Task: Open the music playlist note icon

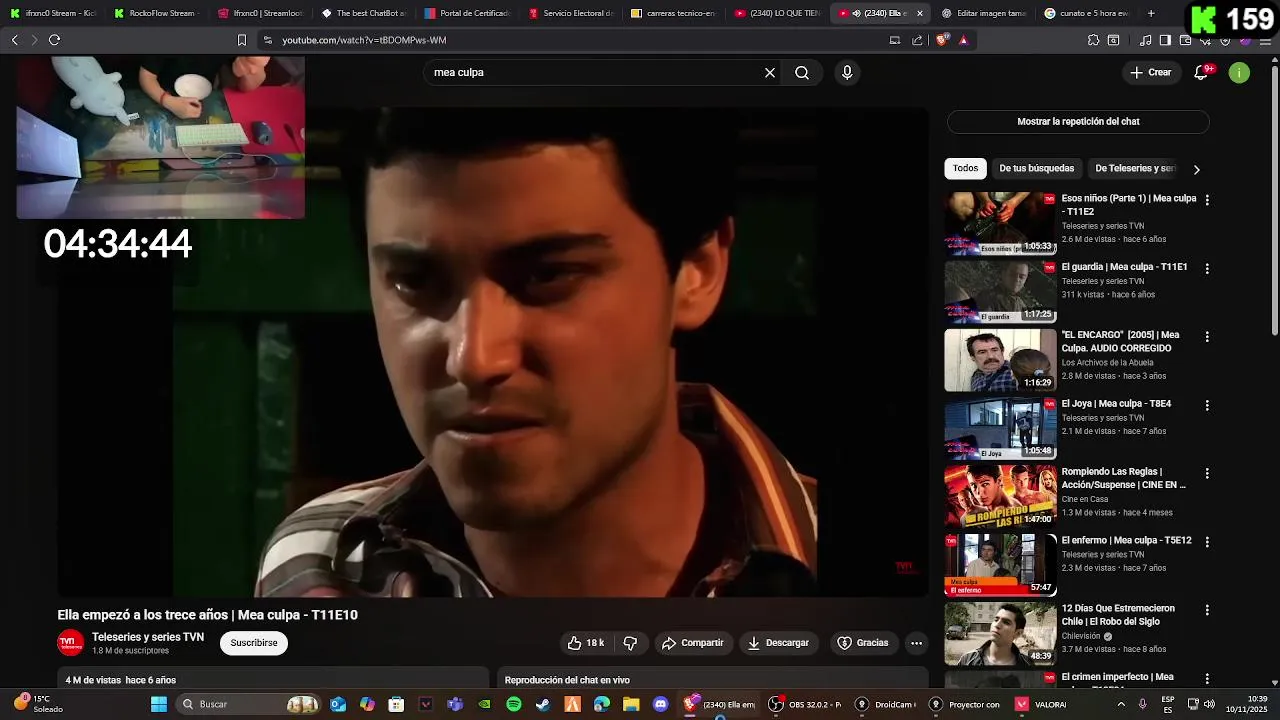Action: tap(1145, 40)
